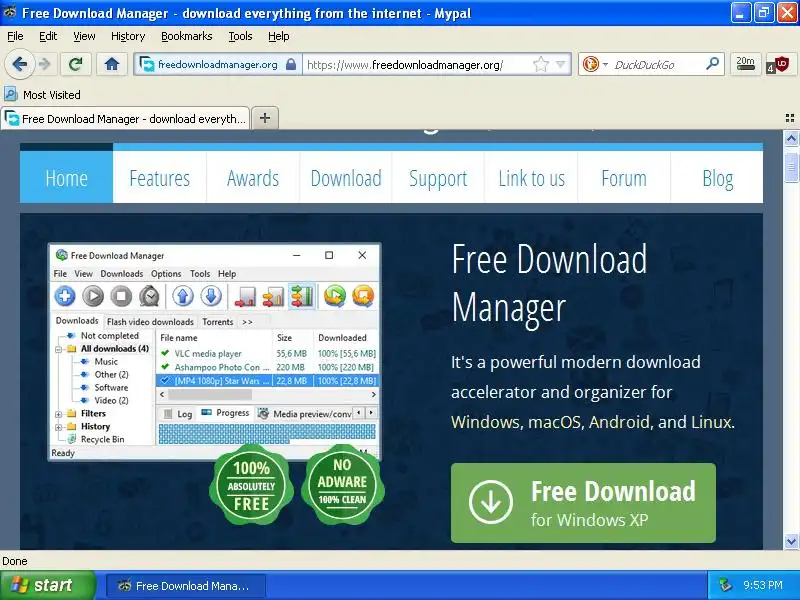
Task: Open the home page via house icon
Action: click(112, 64)
